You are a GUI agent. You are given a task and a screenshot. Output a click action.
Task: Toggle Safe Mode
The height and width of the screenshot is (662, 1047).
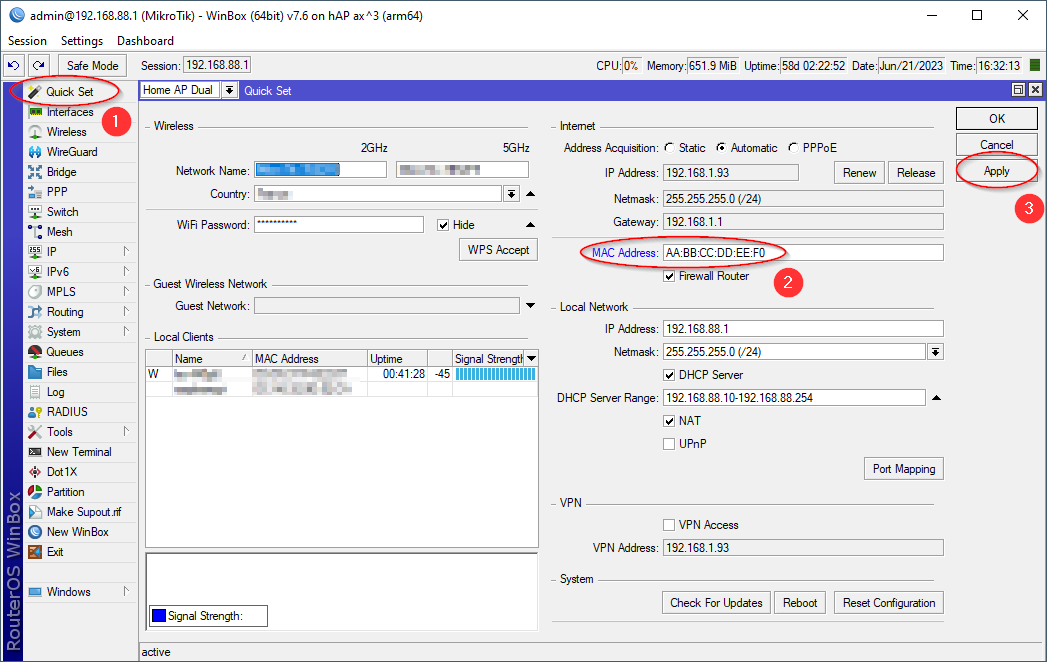[x=92, y=65]
